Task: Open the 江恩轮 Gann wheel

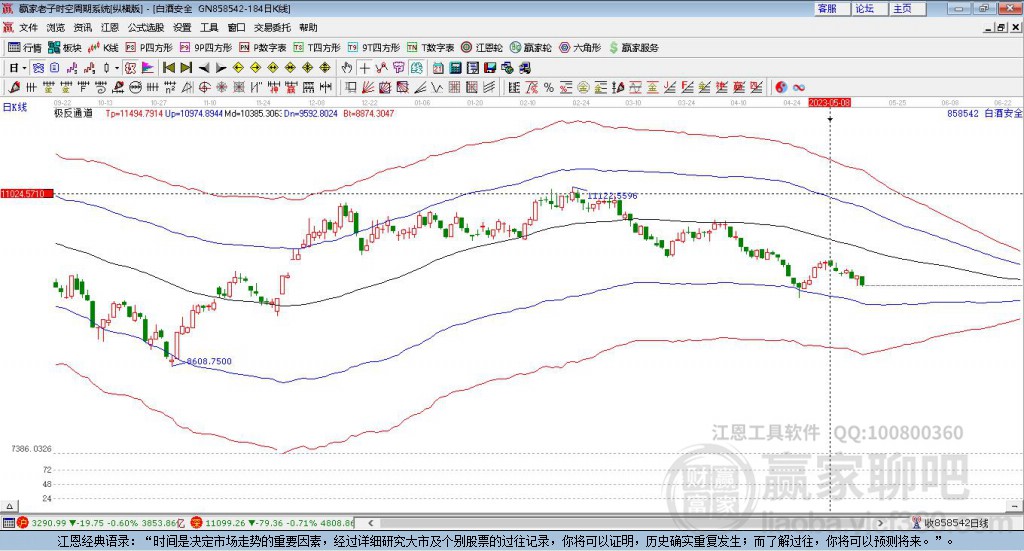Action: [482, 48]
